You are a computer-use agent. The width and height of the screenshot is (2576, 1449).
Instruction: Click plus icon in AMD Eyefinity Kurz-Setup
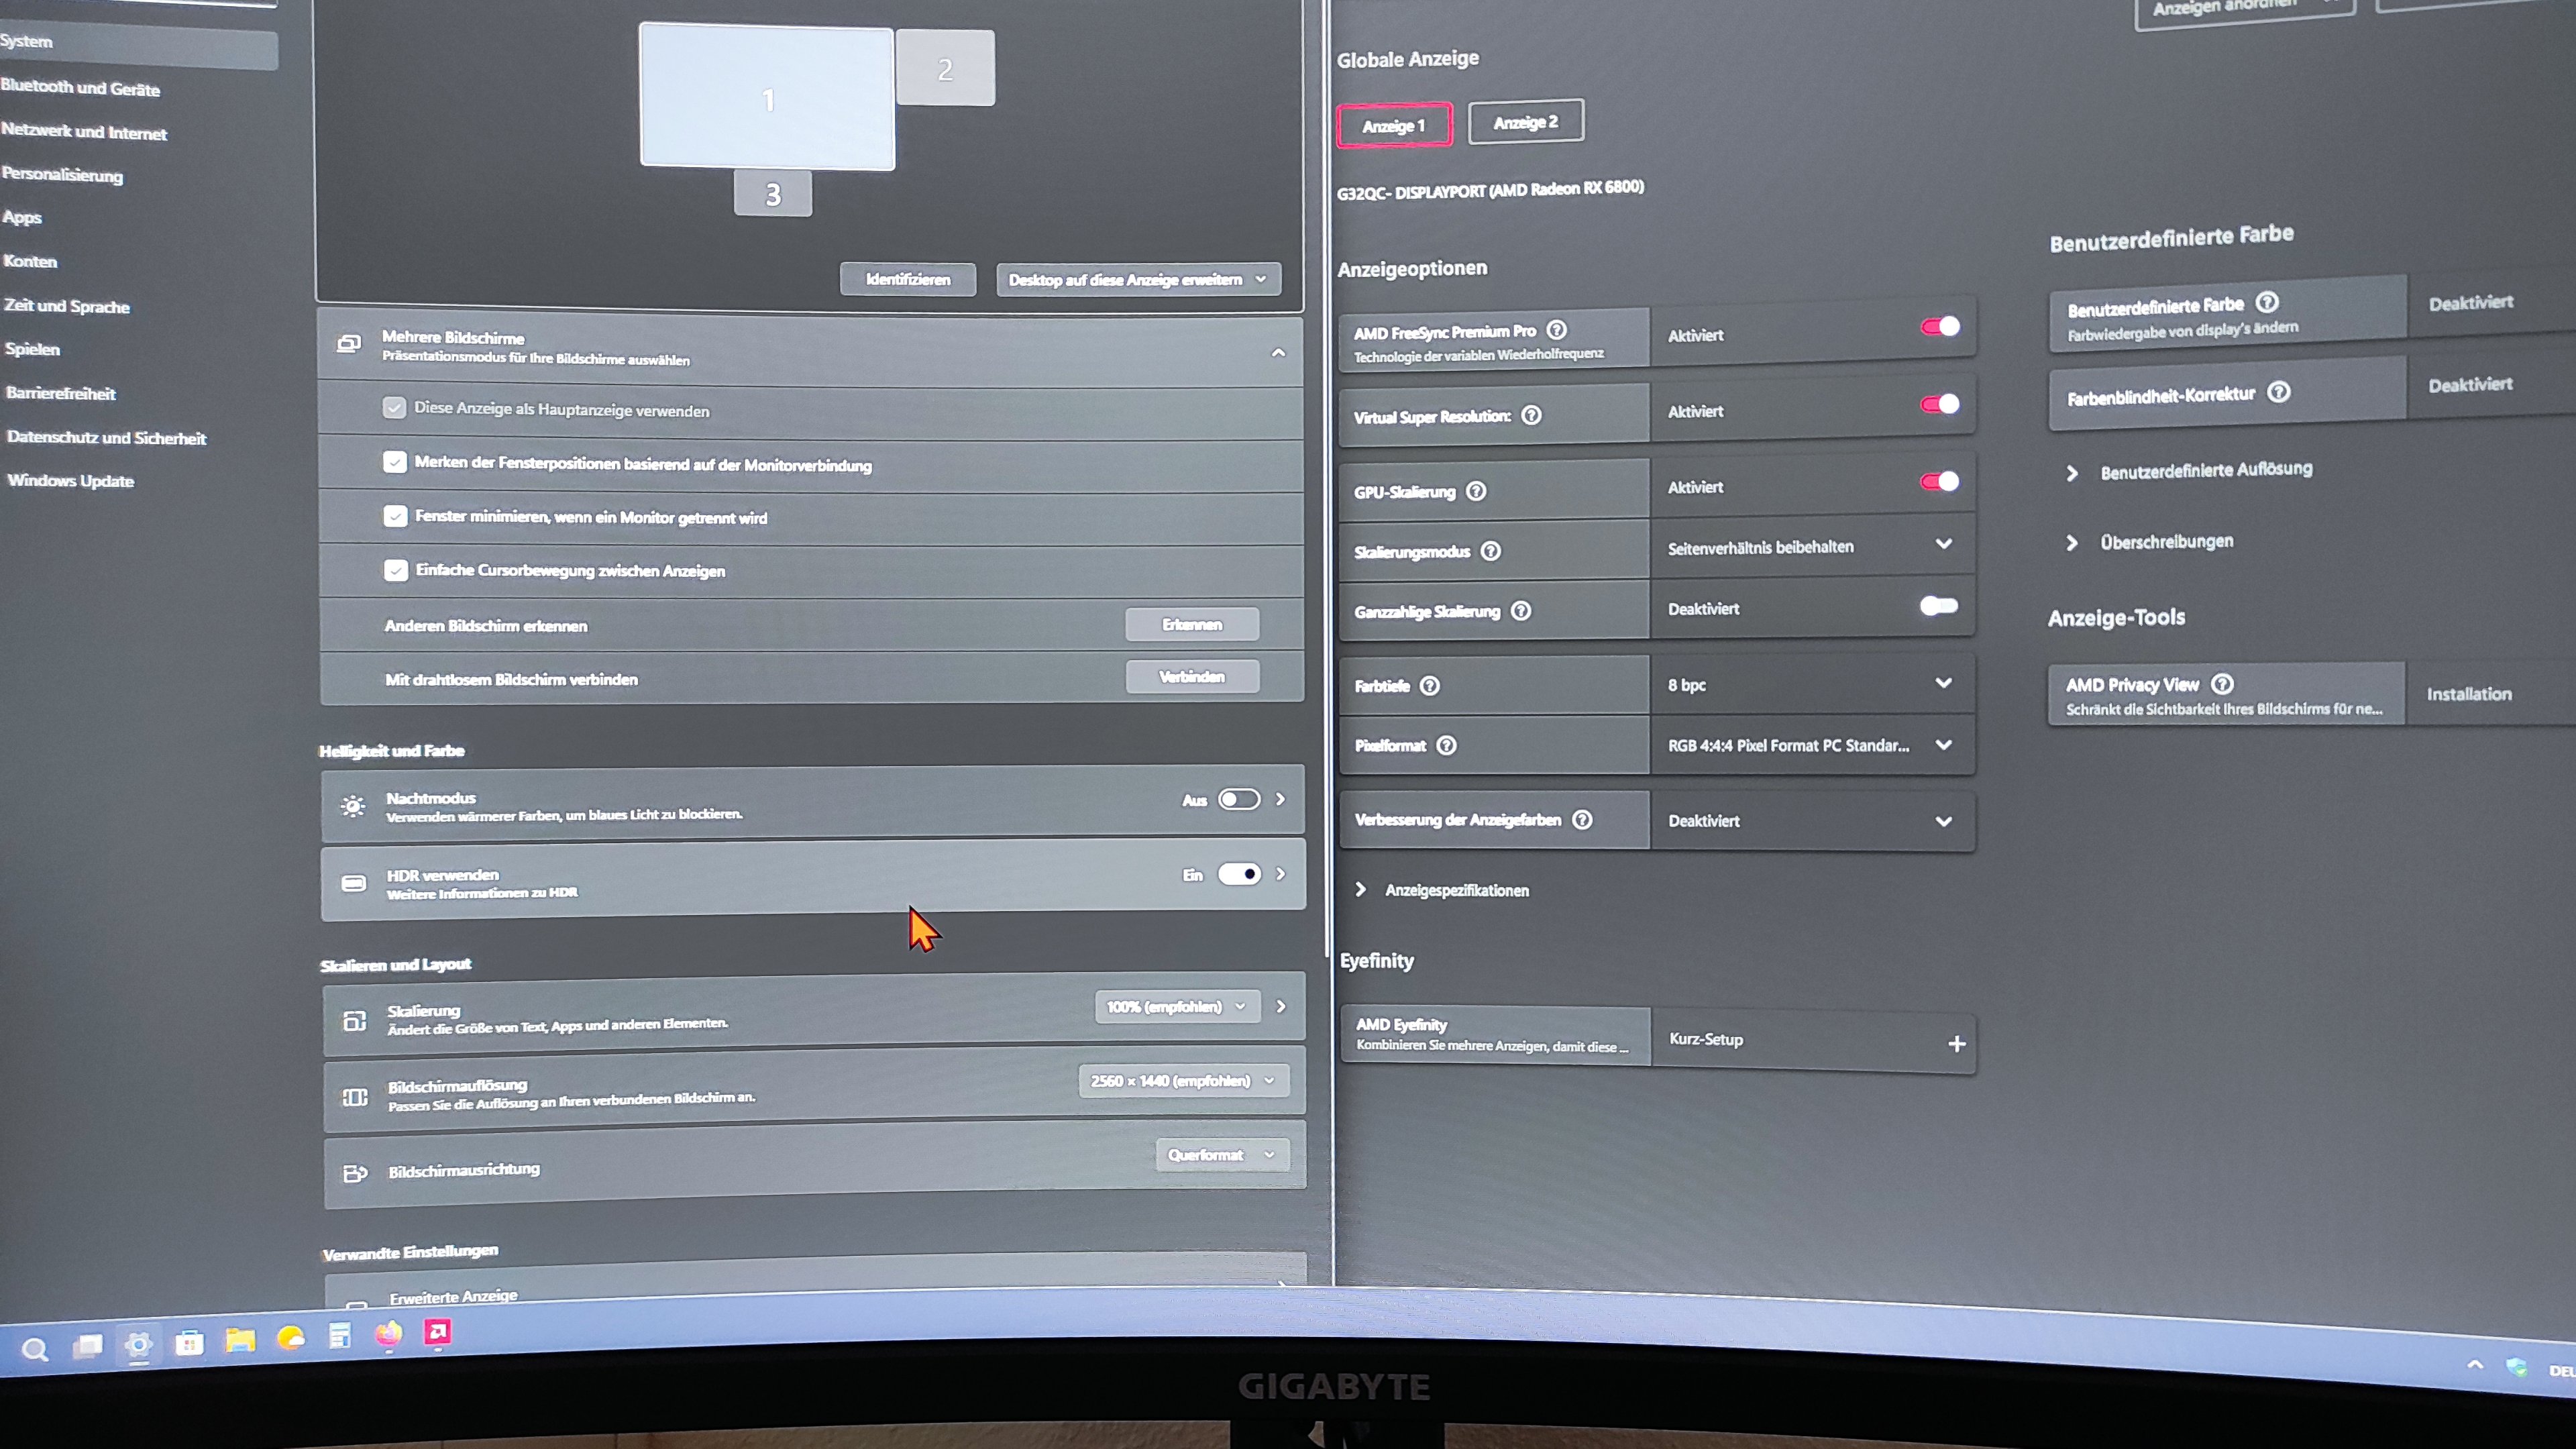pyautogui.click(x=1957, y=1044)
